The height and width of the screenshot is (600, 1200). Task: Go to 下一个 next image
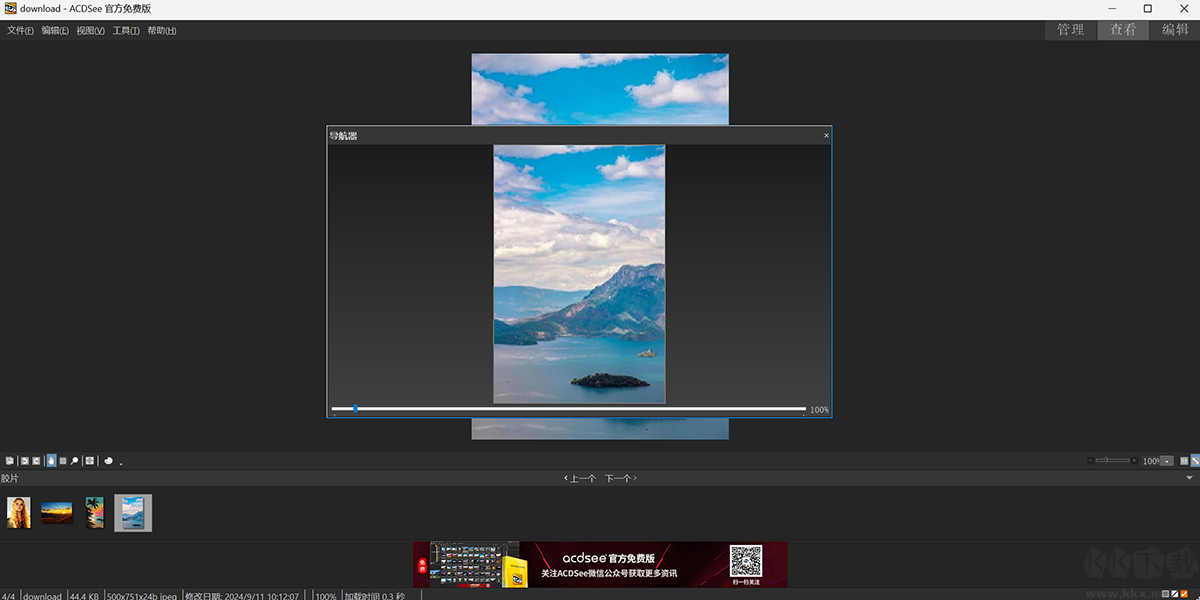click(x=621, y=478)
